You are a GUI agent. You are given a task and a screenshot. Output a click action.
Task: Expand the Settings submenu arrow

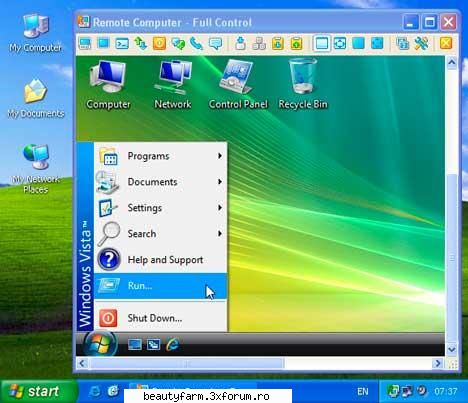220,208
